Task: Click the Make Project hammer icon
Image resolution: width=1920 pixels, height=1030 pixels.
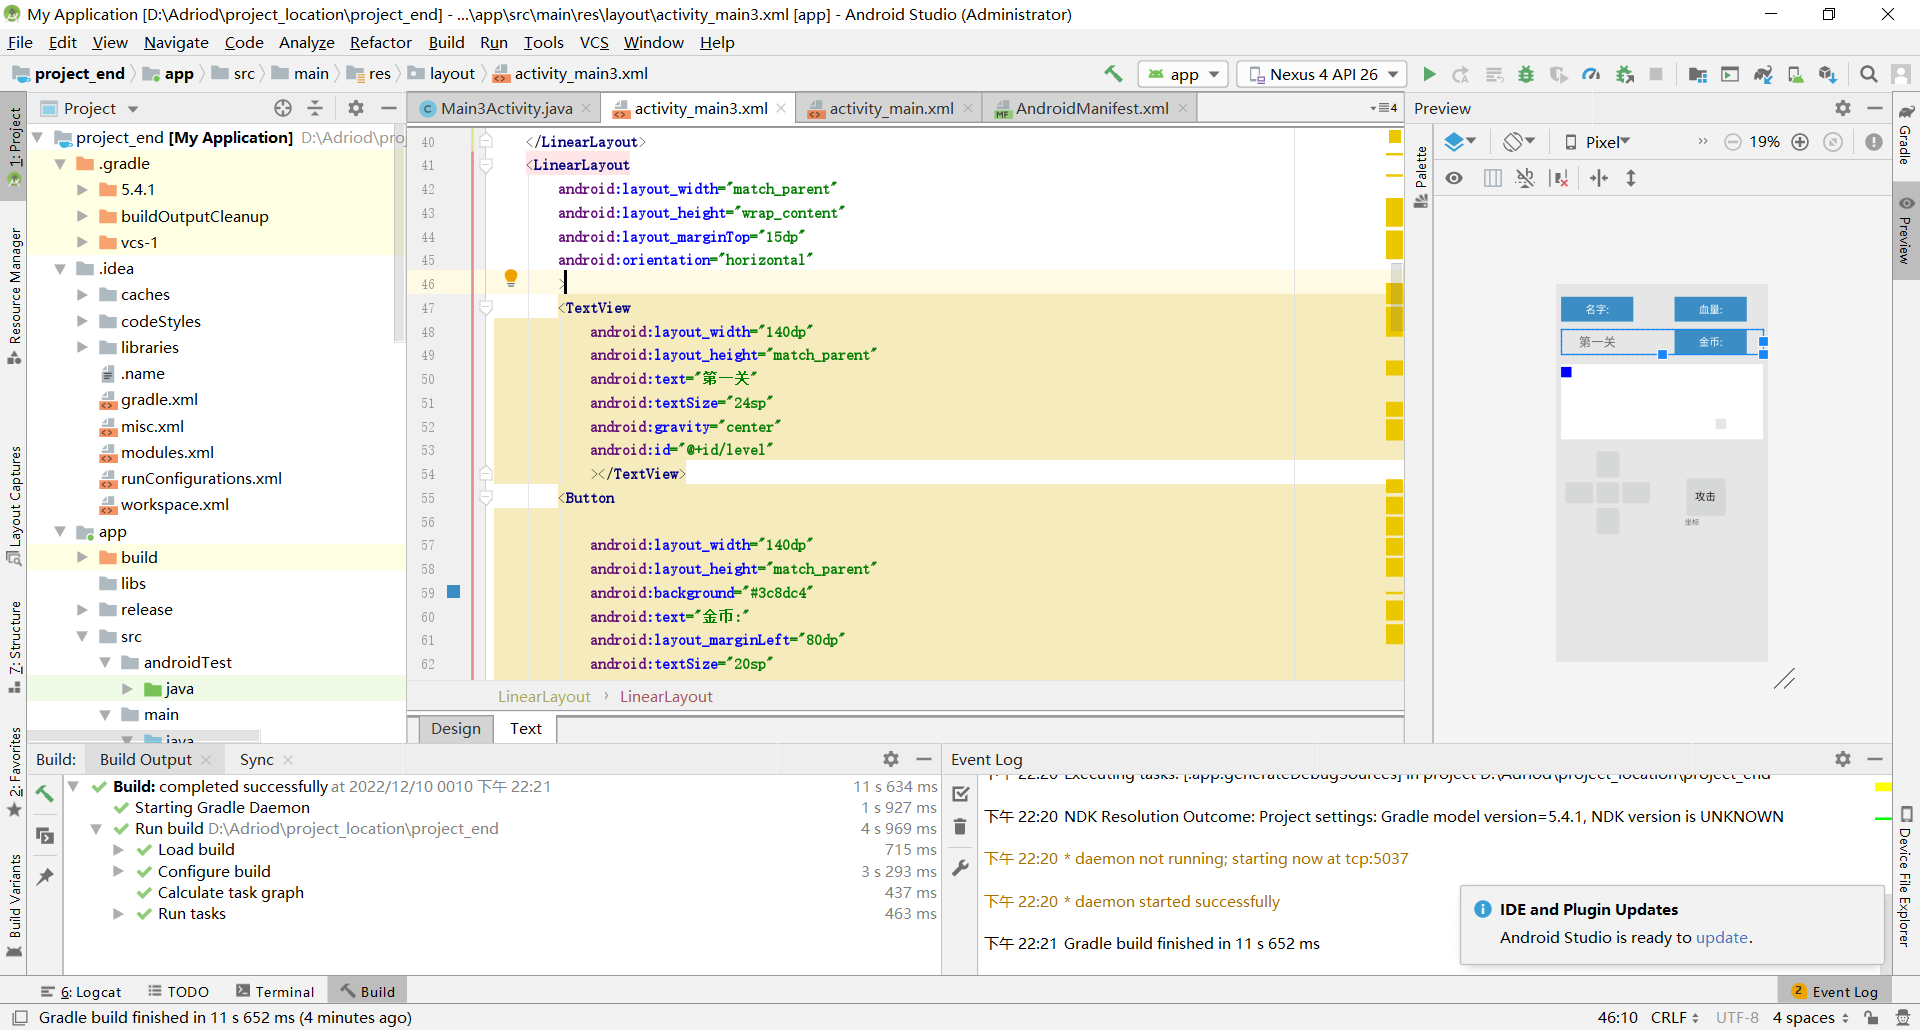Action: pos(1113,74)
